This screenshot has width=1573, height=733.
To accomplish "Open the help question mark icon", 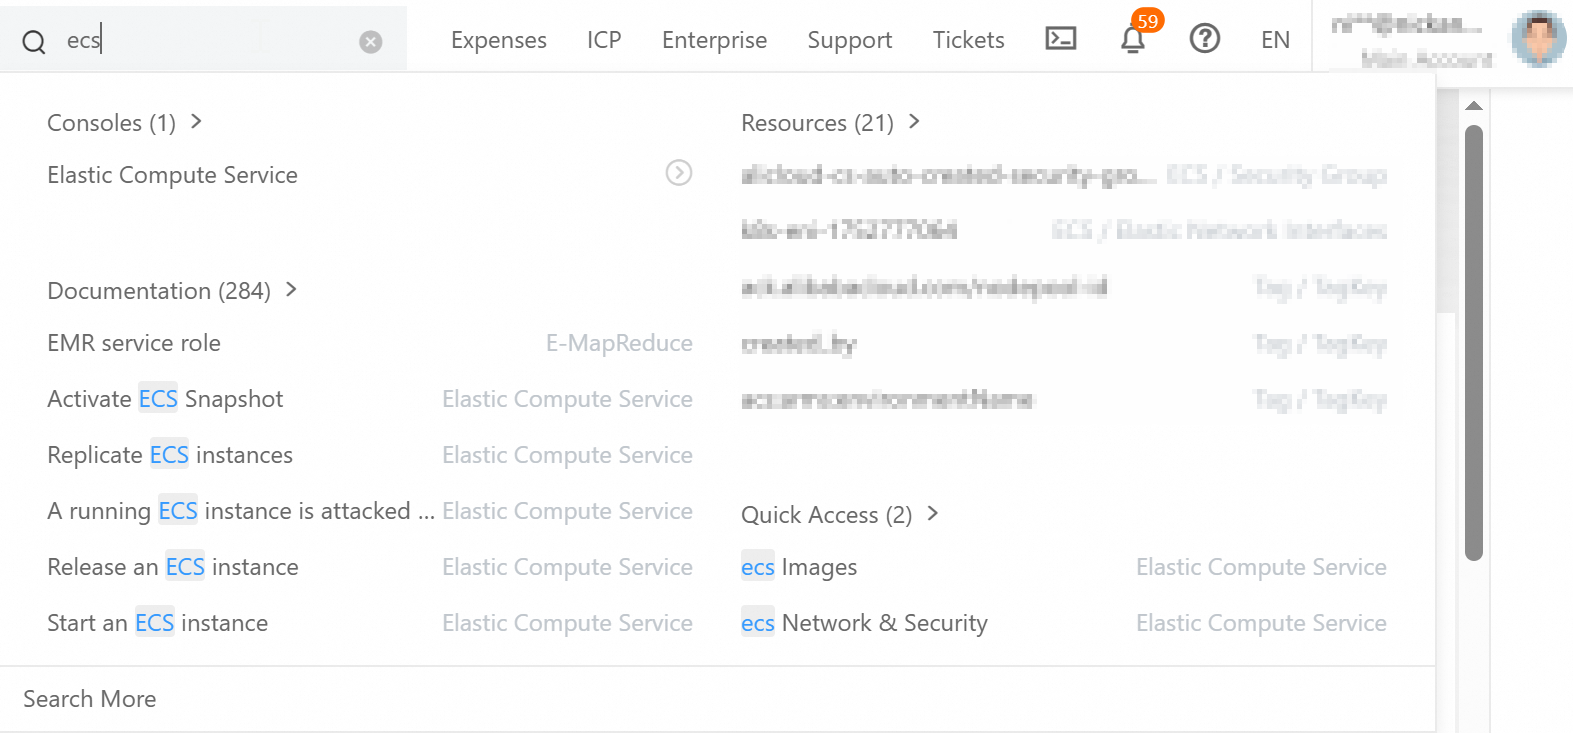I will pyautogui.click(x=1204, y=39).
